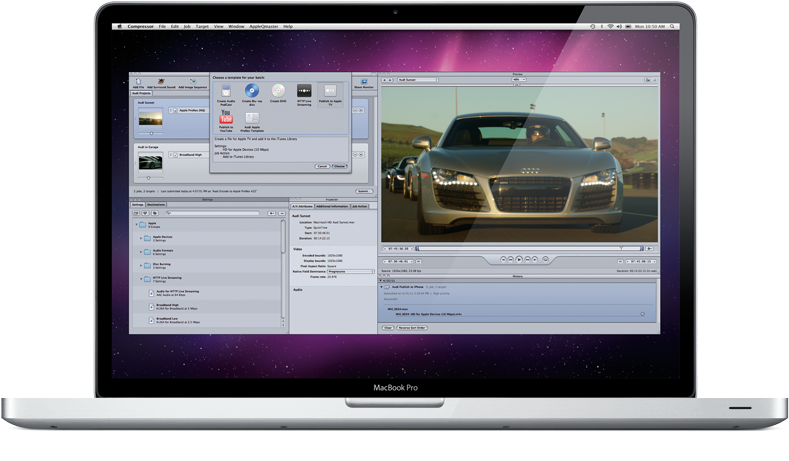Open Native Field Dominance dropdown
The height and width of the screenshot is (461, 789).
tap(352, 269)
